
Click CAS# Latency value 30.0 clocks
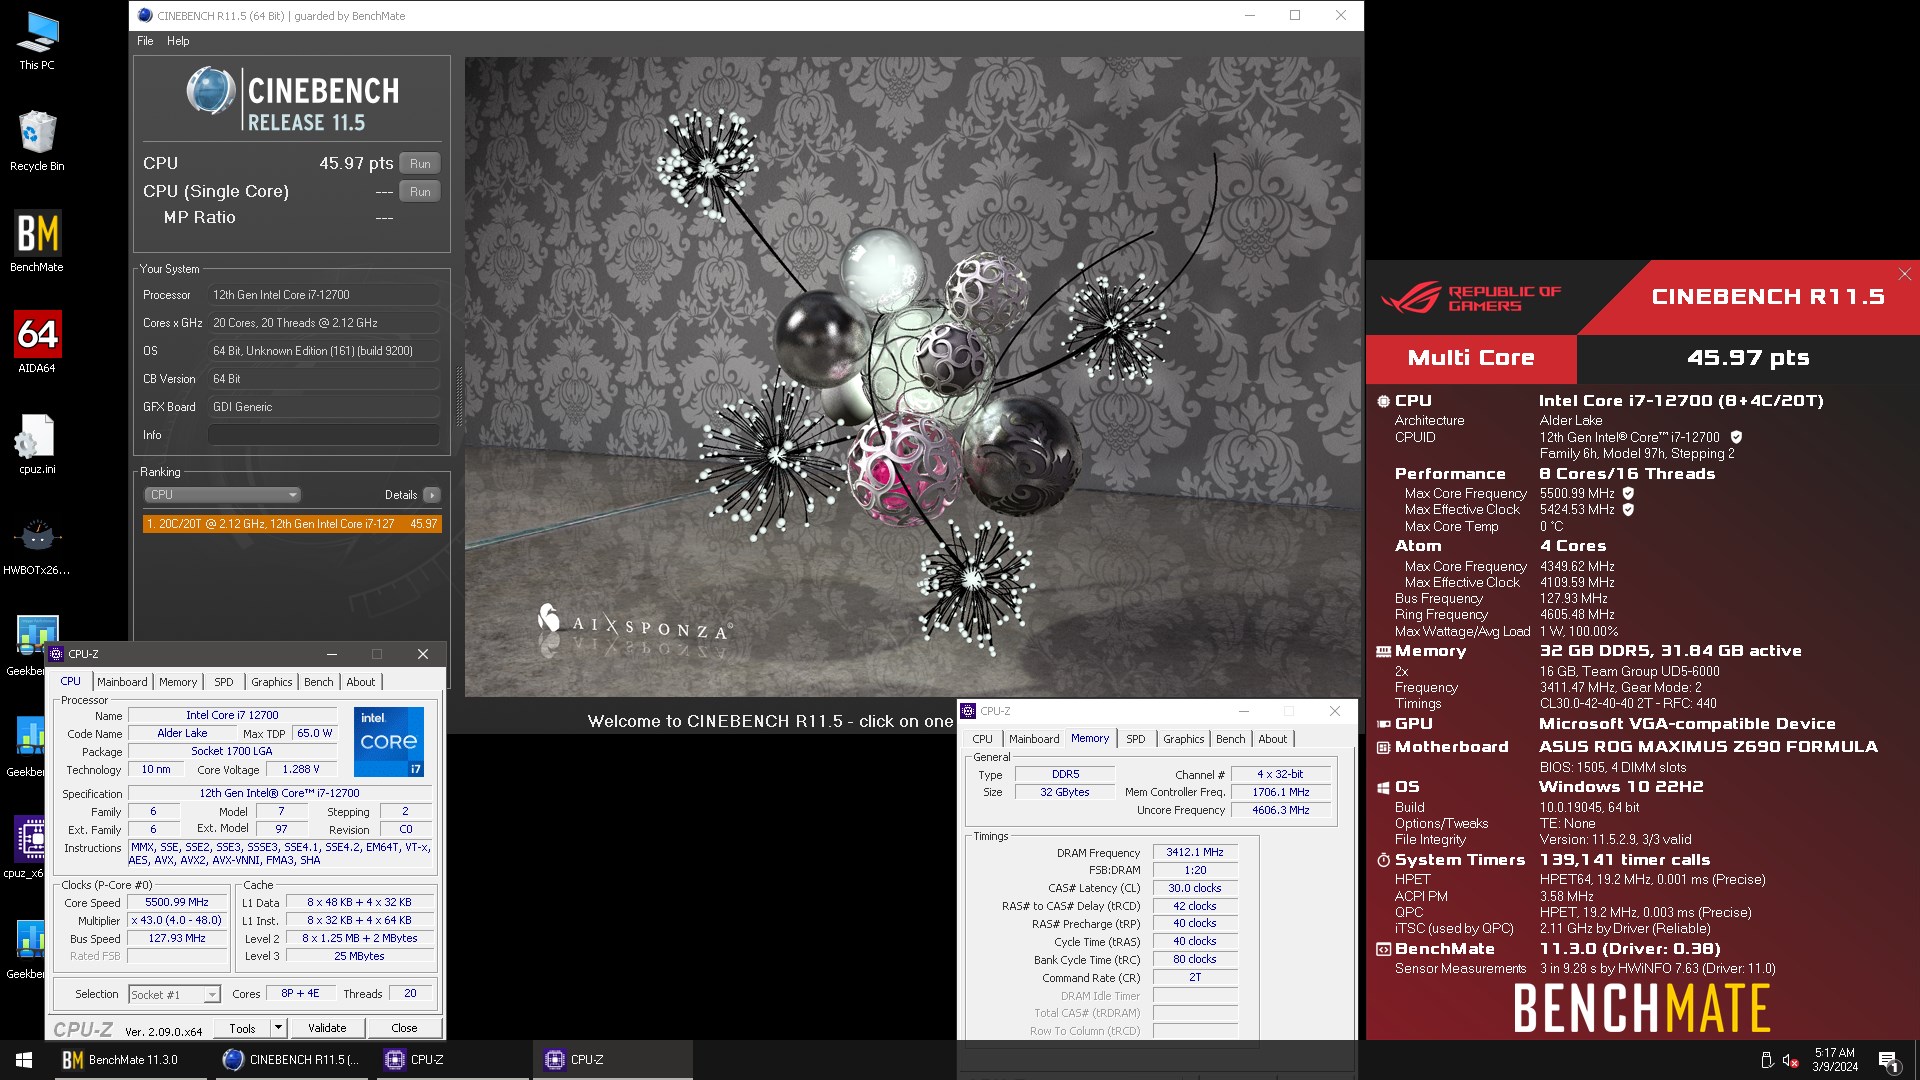click(x=1194, y=888)
